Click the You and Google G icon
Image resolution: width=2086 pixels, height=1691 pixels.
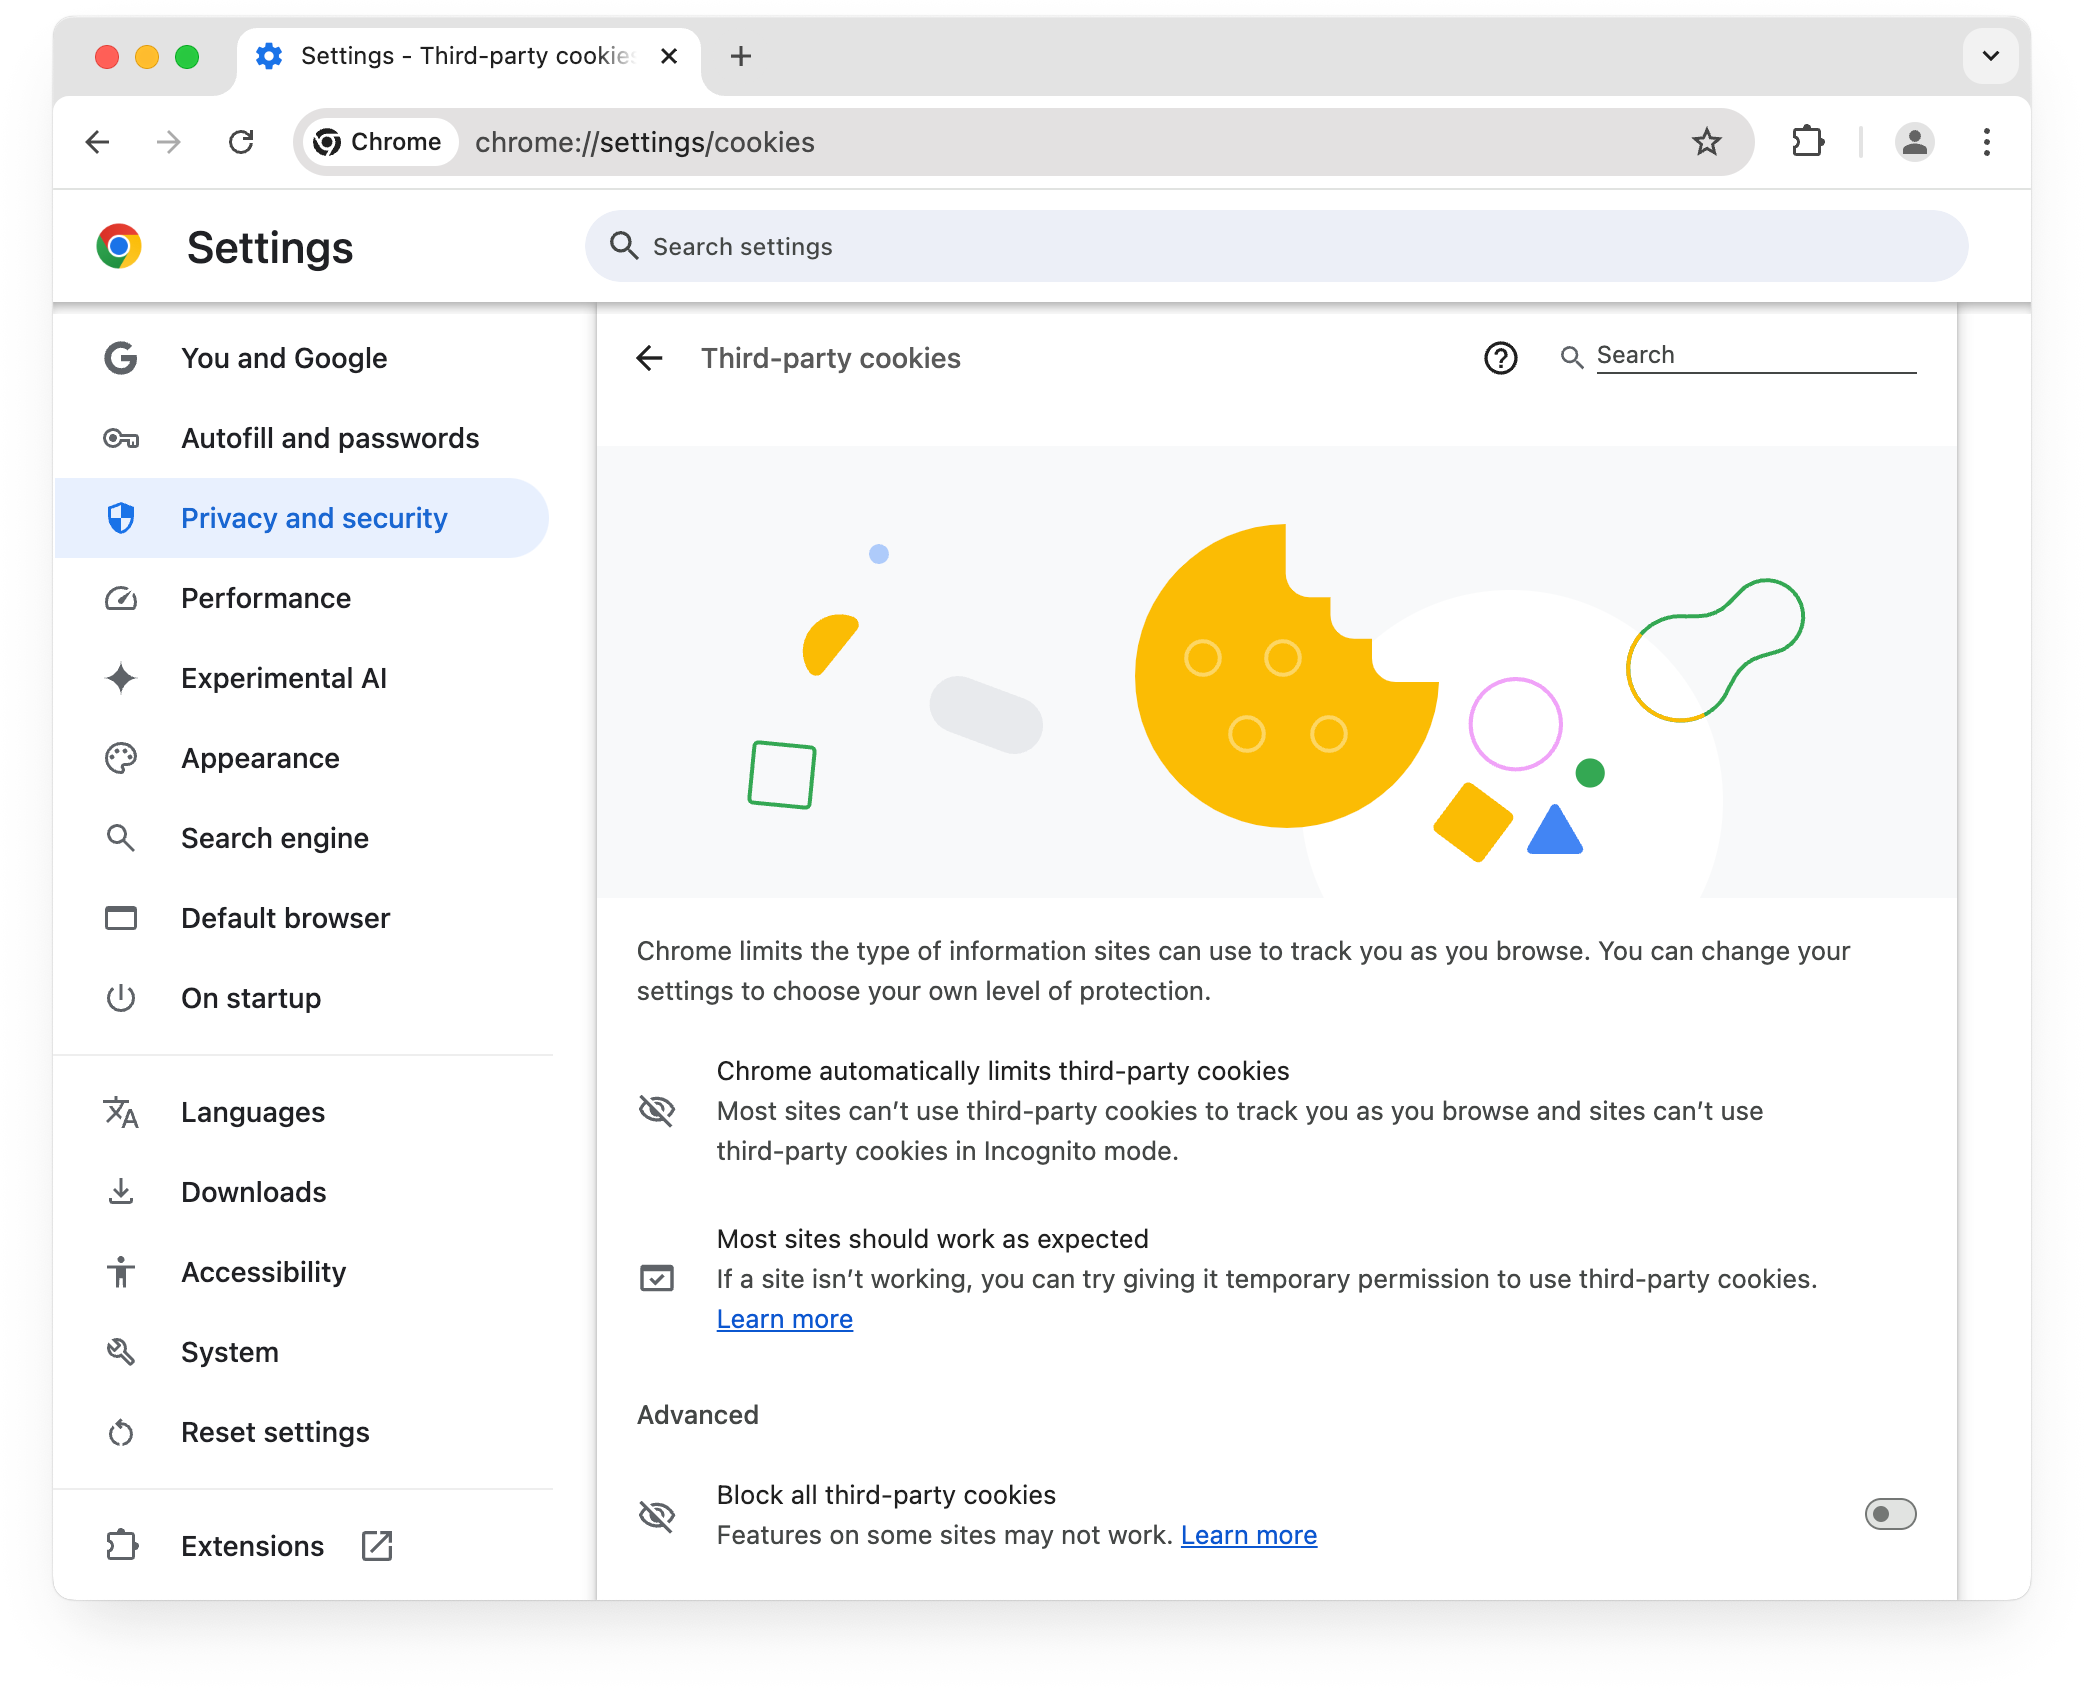pos(123,357)
